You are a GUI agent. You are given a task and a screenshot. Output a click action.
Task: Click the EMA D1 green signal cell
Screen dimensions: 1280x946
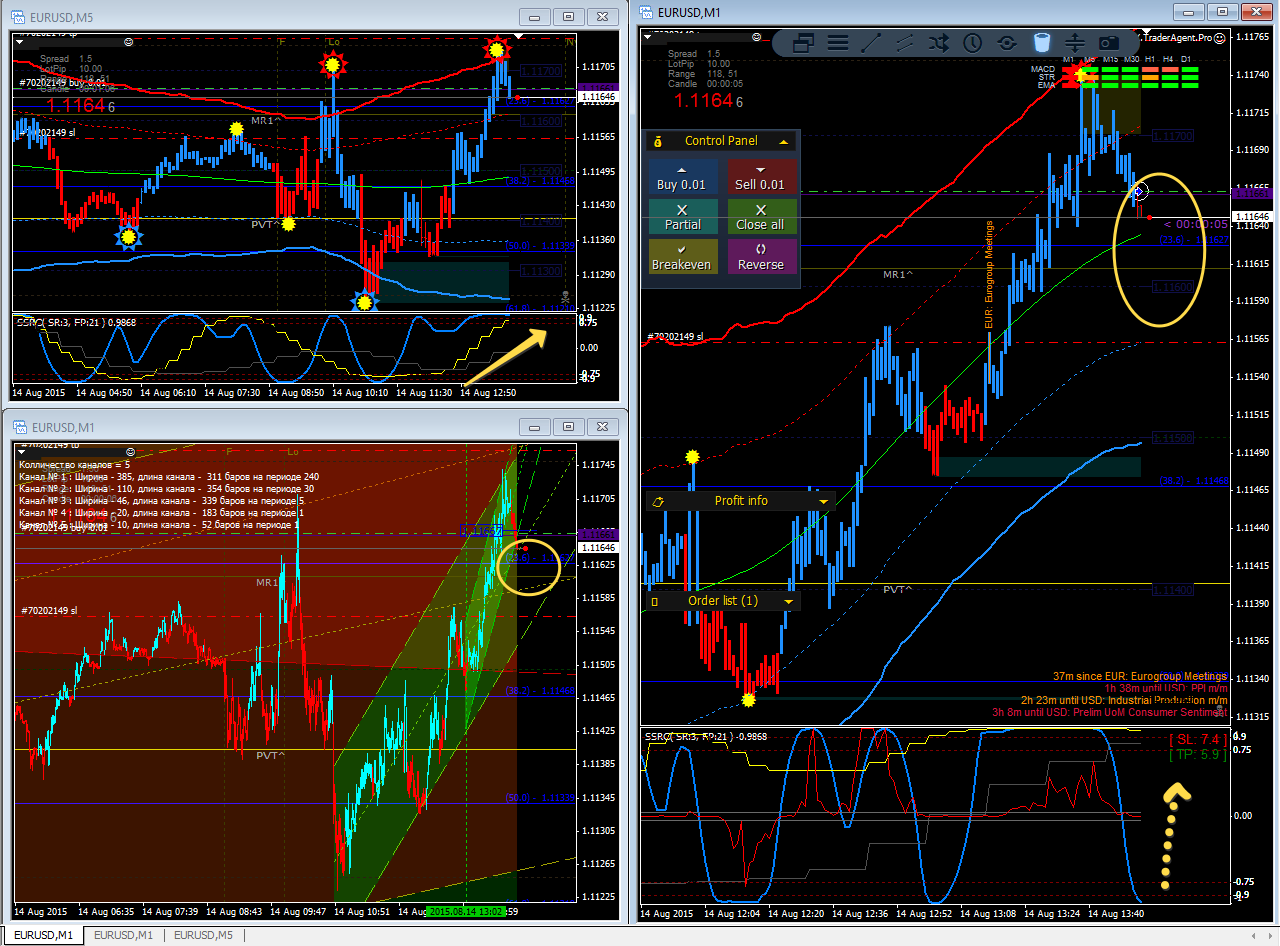tap(1190, 85)
